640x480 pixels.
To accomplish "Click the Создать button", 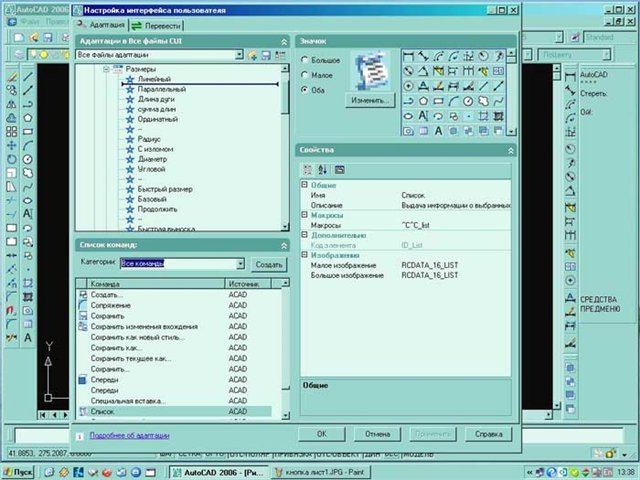I will click(269, 264).
